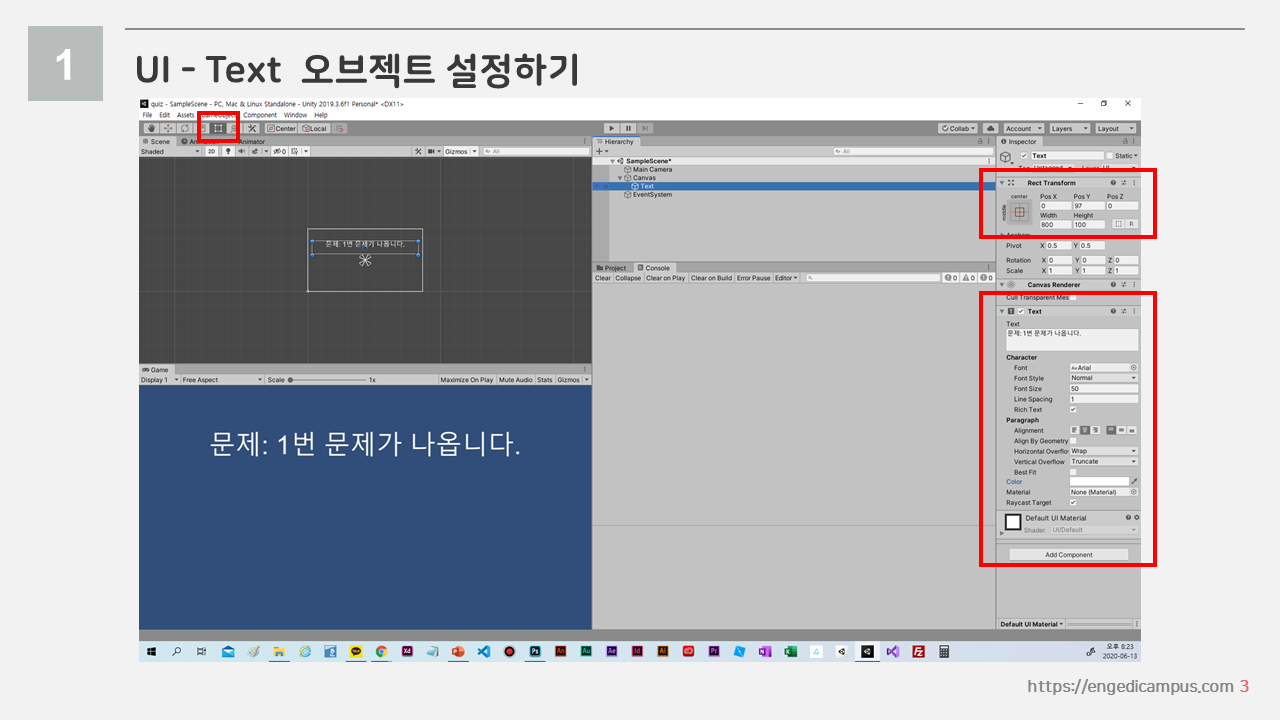
Task: Pick color with the eyedropper icon
Action: [x=1134, y=482]
